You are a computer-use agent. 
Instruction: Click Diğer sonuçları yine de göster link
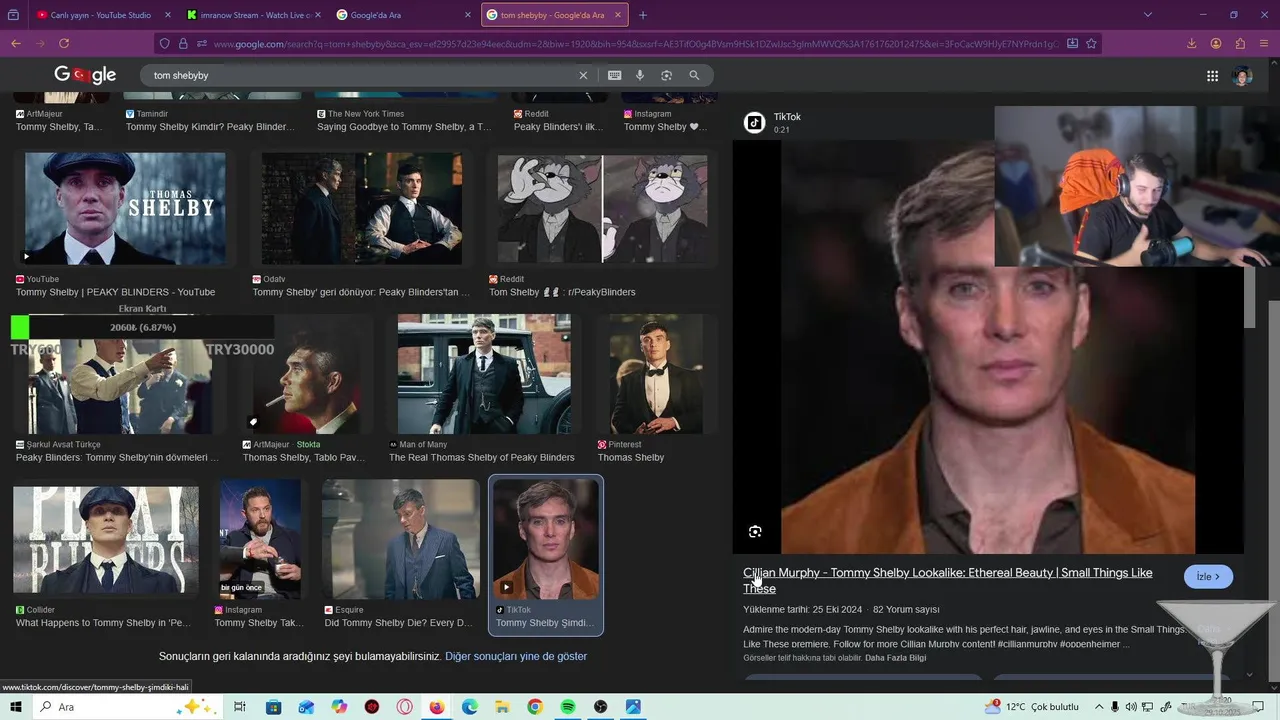tap(516, 656)
